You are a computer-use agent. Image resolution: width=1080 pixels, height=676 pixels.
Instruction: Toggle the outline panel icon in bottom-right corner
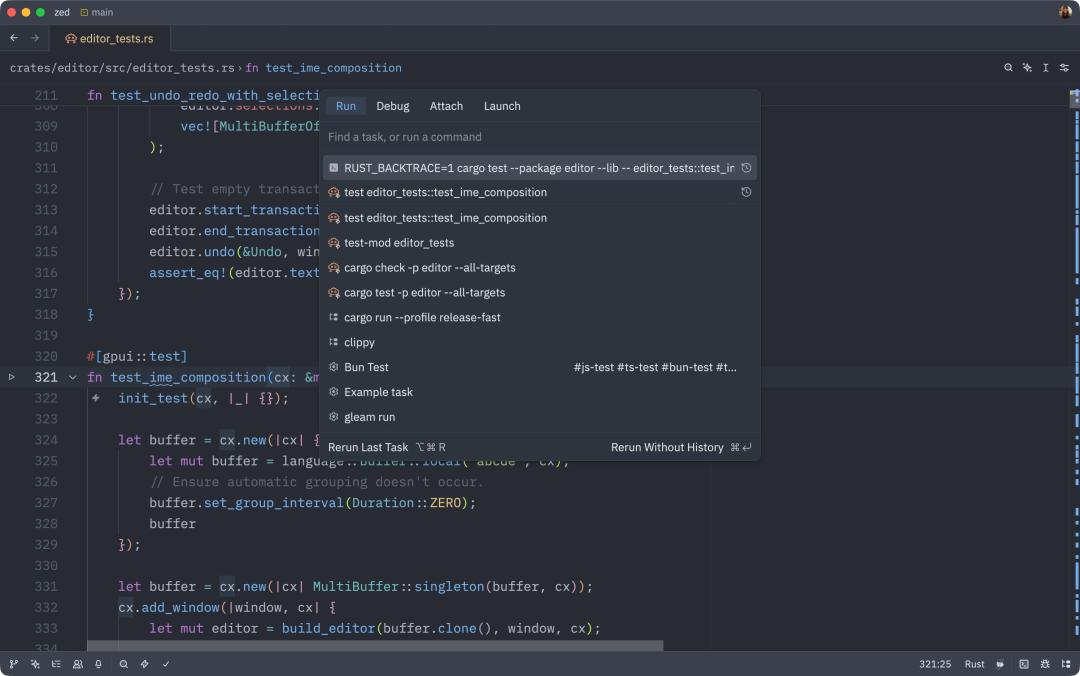tap(1067, 663)
